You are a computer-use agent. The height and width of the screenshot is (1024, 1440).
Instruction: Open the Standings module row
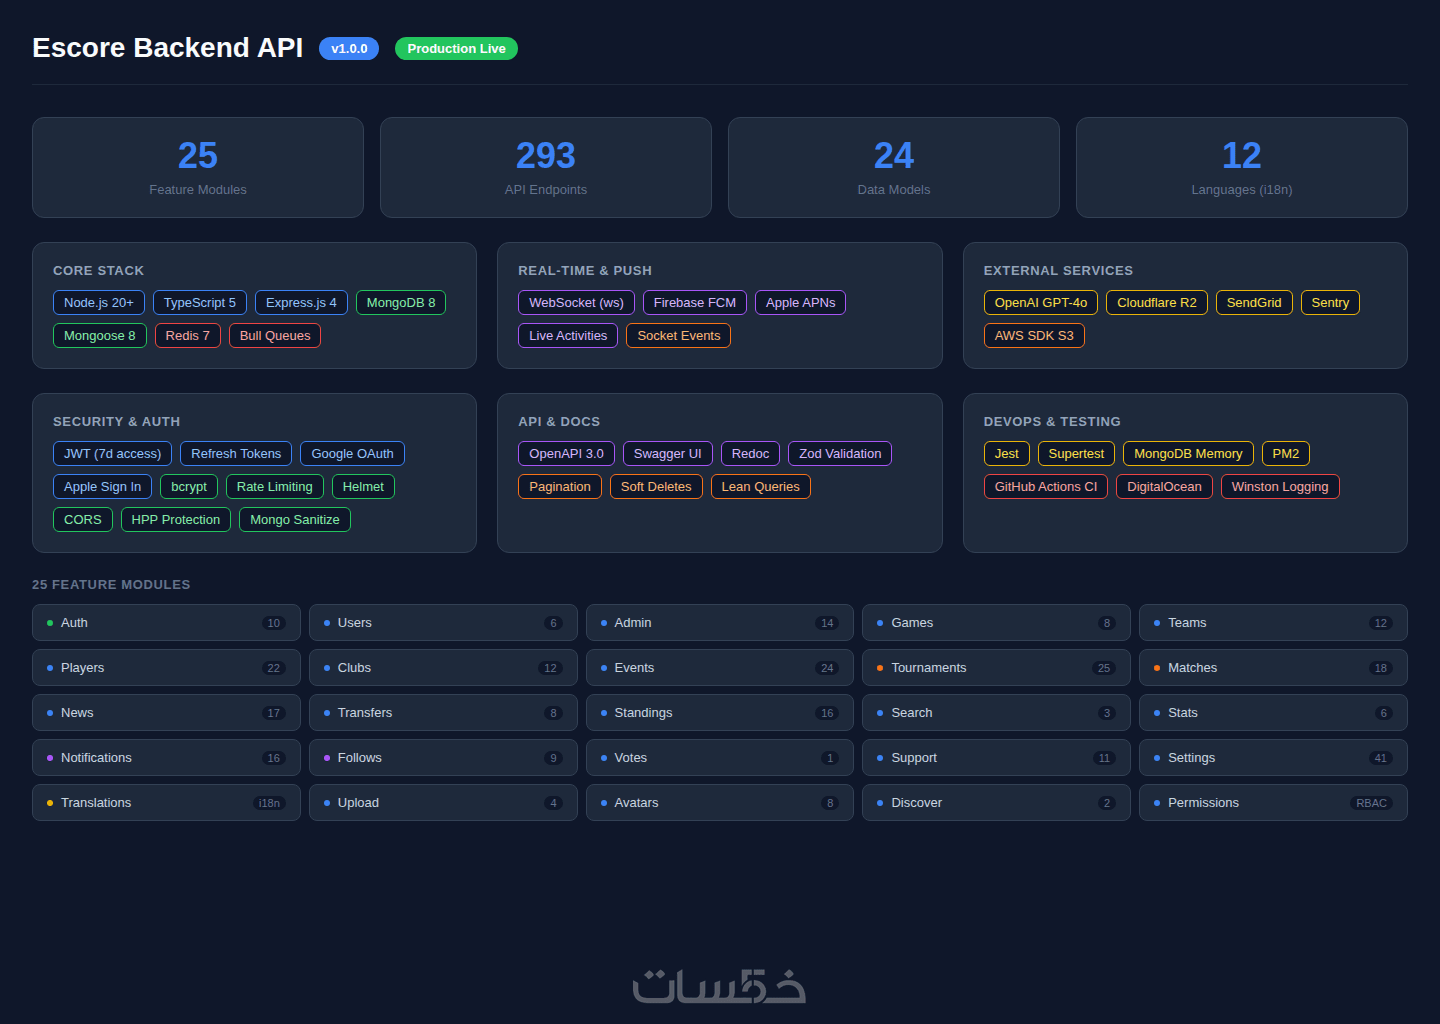[720, 712]
